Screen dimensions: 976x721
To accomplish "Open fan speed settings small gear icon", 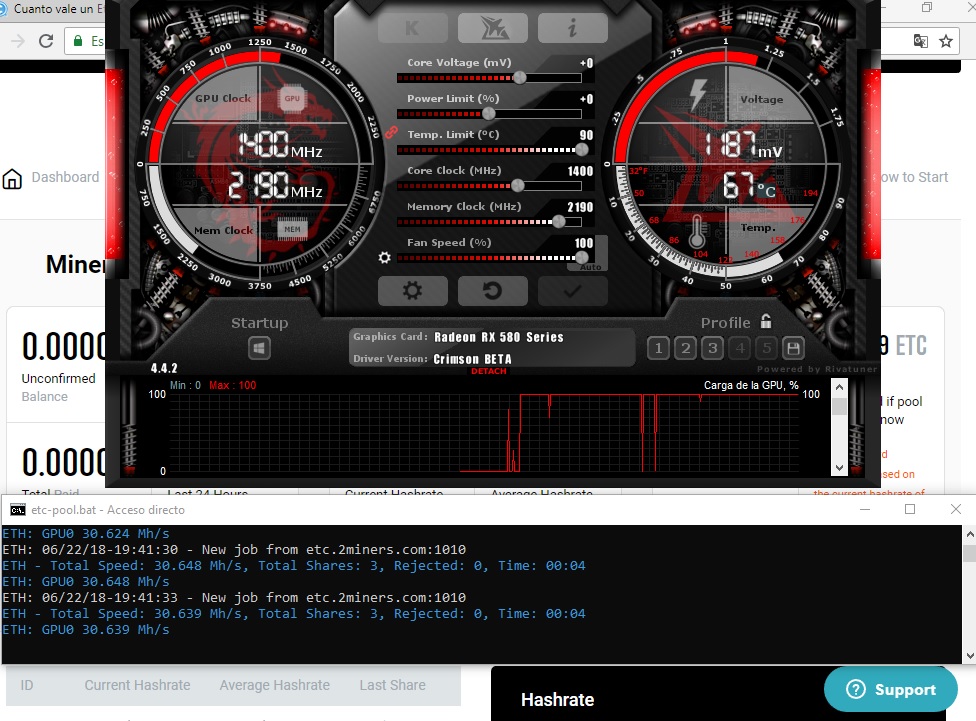I will (385, 257).
